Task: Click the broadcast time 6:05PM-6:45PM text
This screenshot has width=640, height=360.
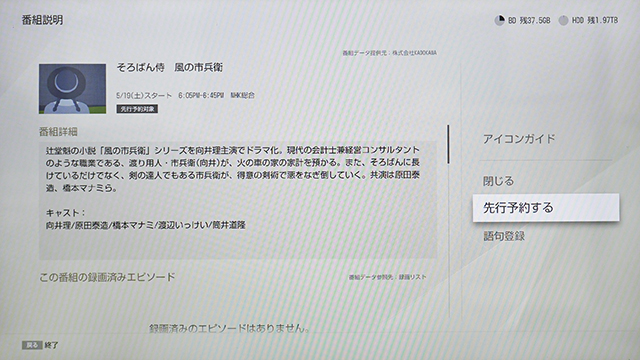Action: pyautogui.click(x=201, y=96)
